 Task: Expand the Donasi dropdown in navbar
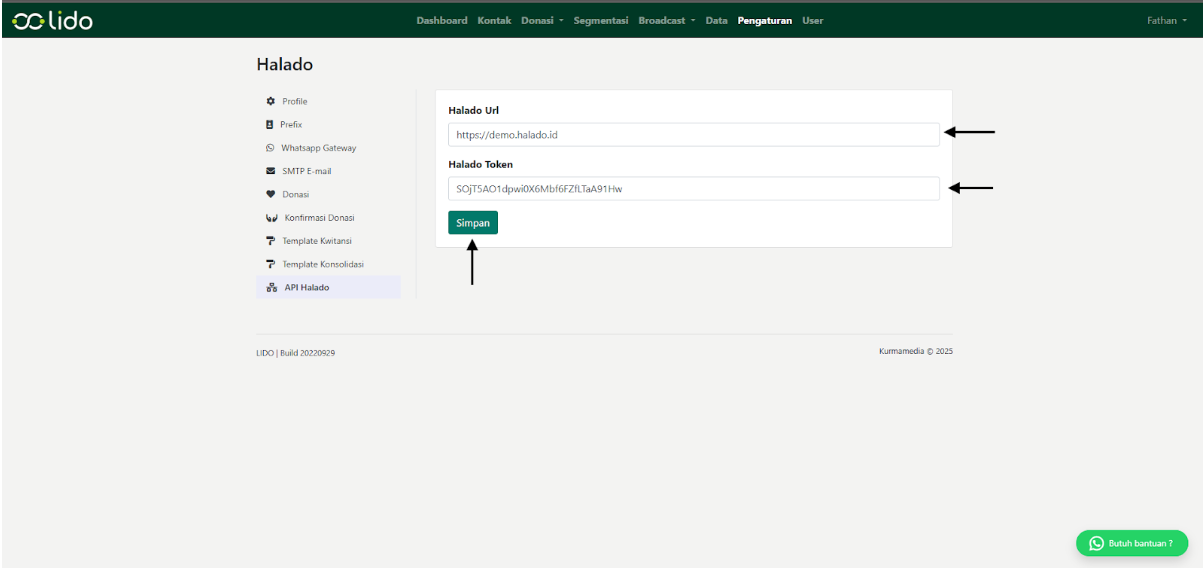[543, 21]
